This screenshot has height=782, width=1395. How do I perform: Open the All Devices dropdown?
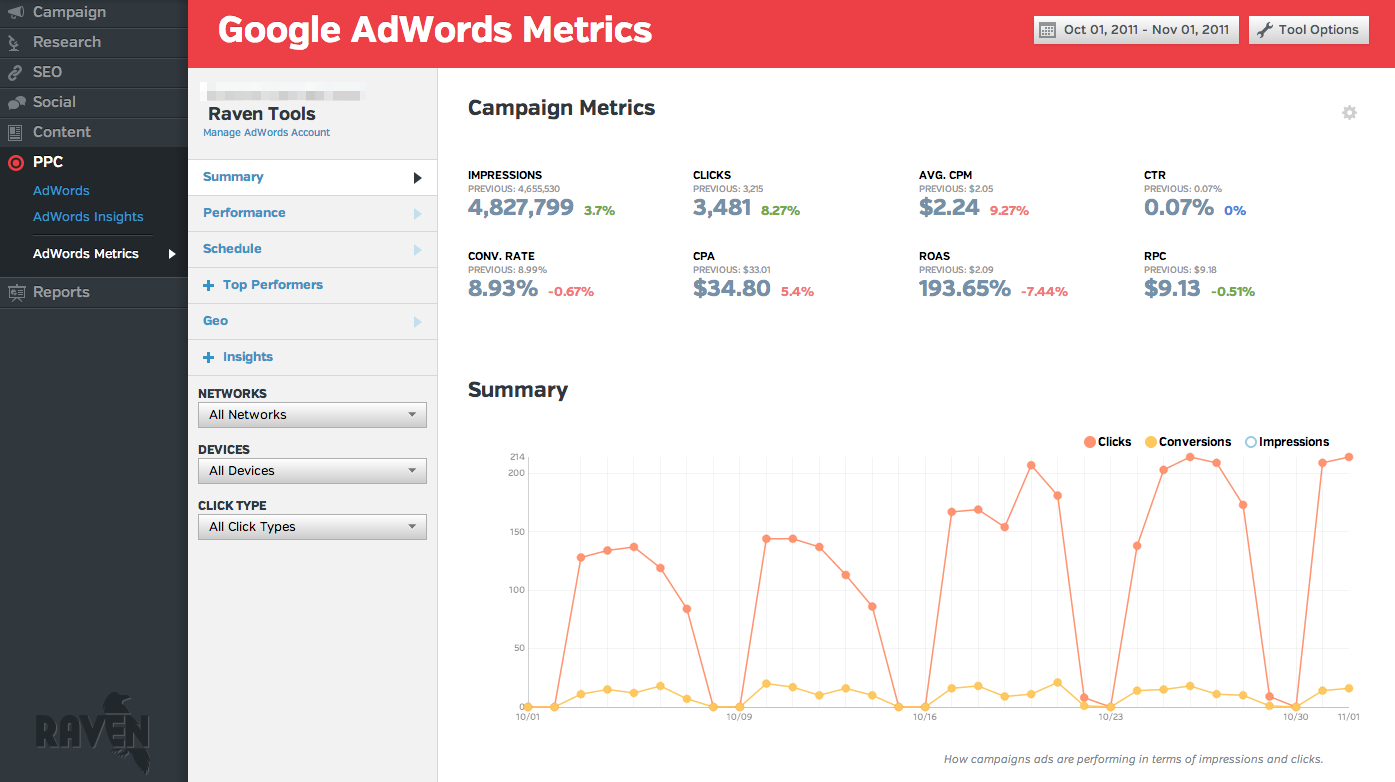pos(312,471)
